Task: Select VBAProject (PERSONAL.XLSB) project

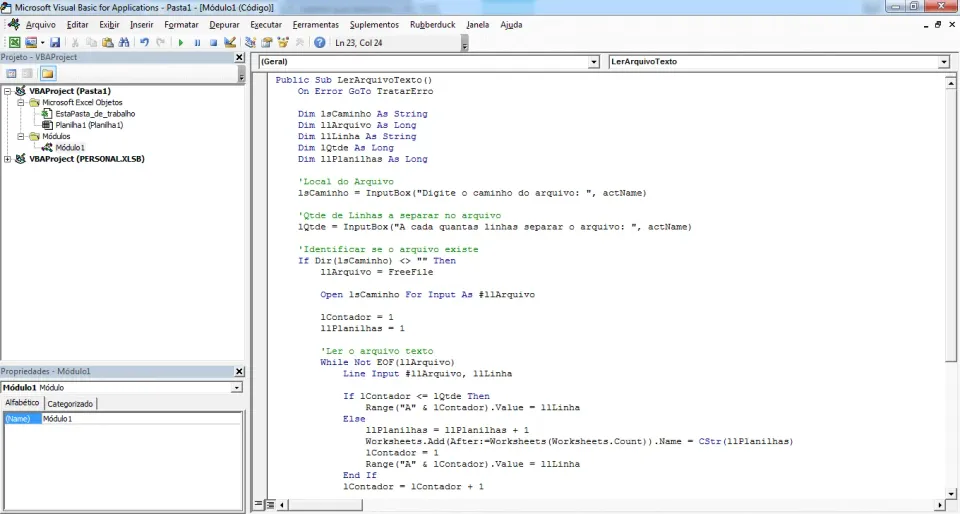Action: click(x=87, y=159)
